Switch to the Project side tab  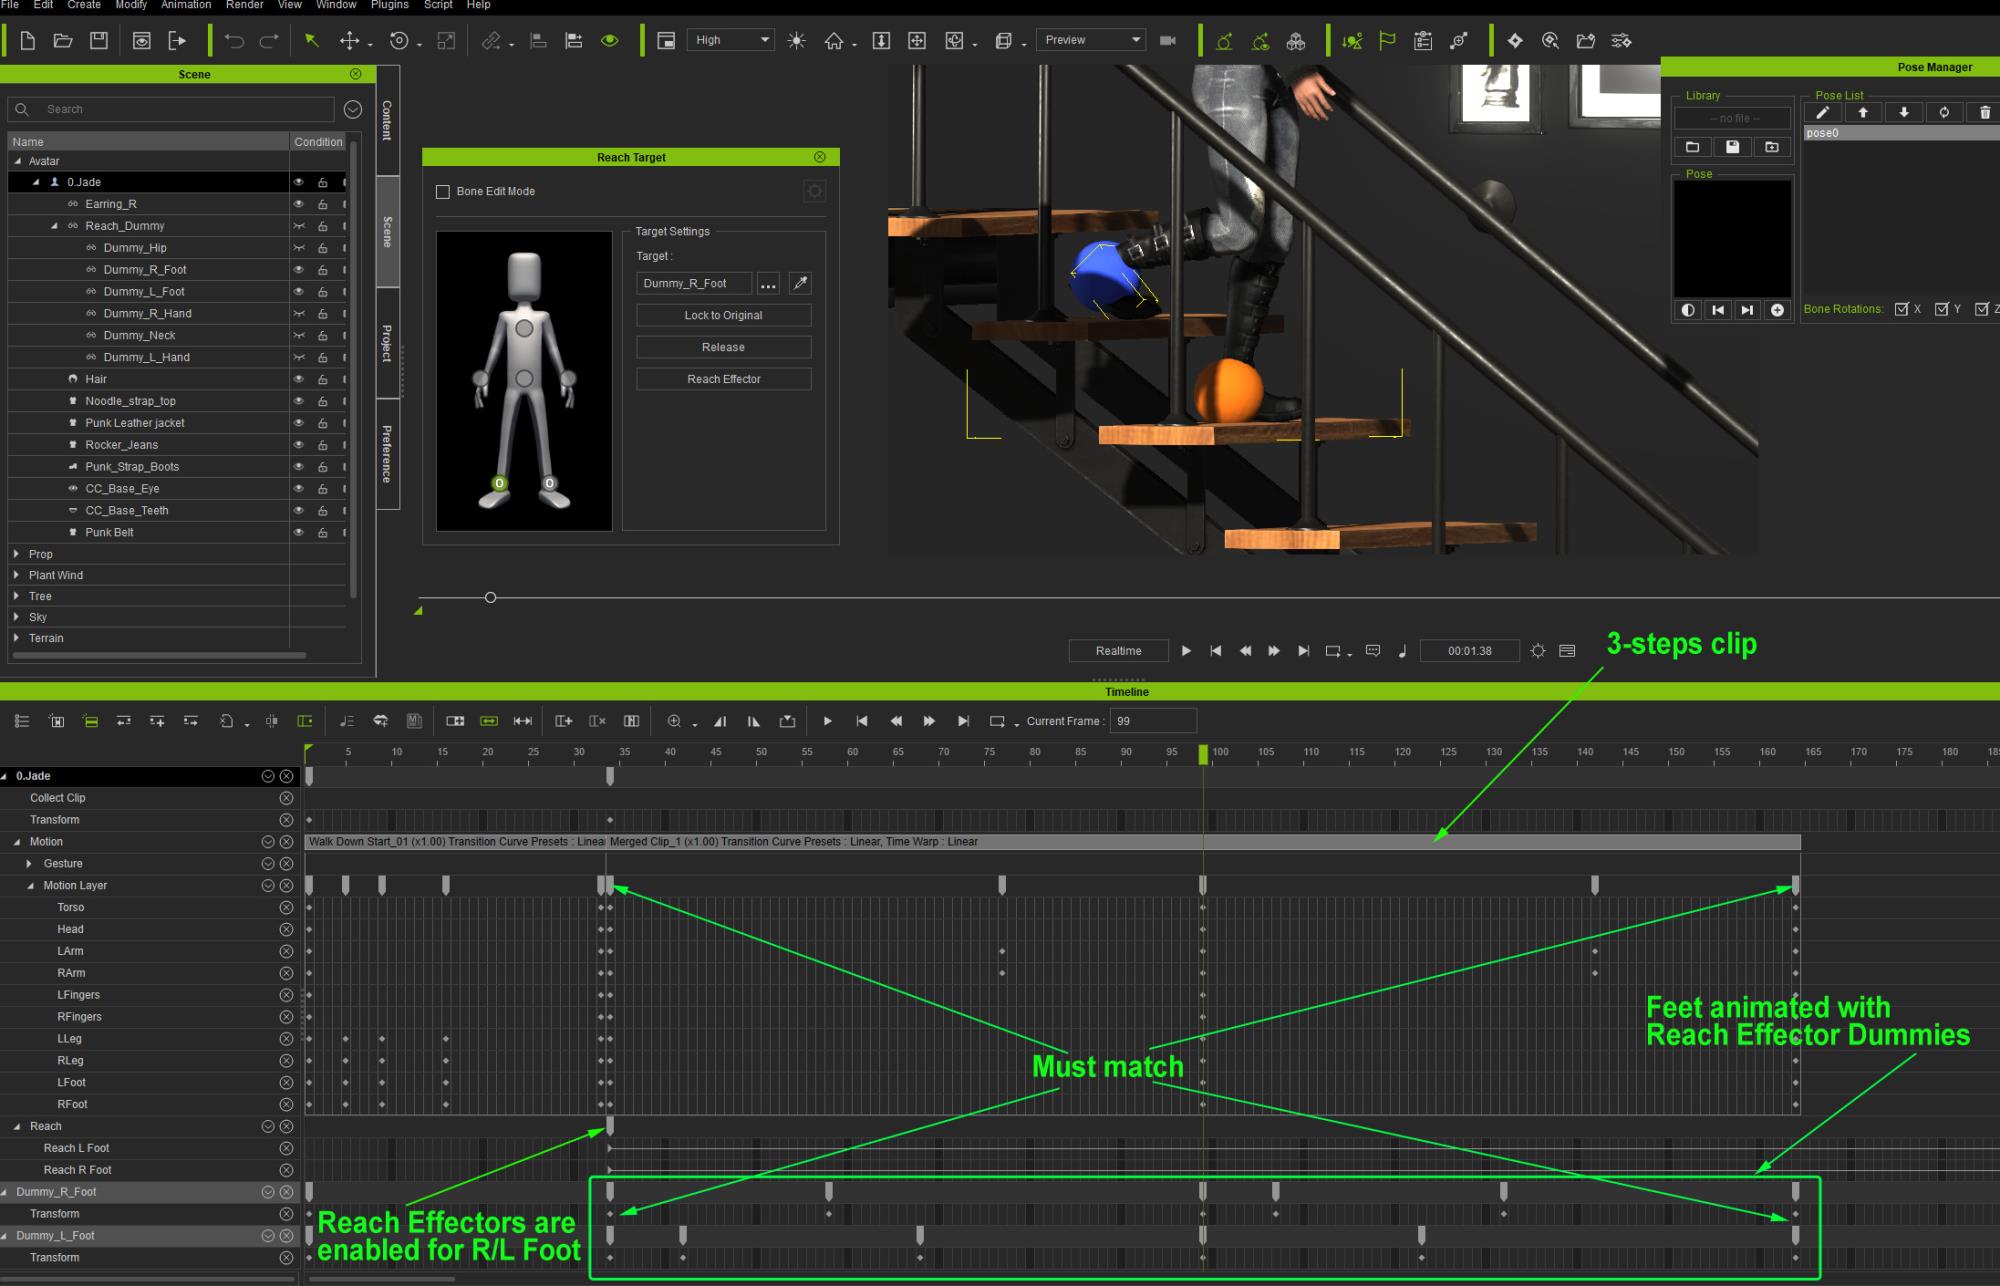point(388,343)
